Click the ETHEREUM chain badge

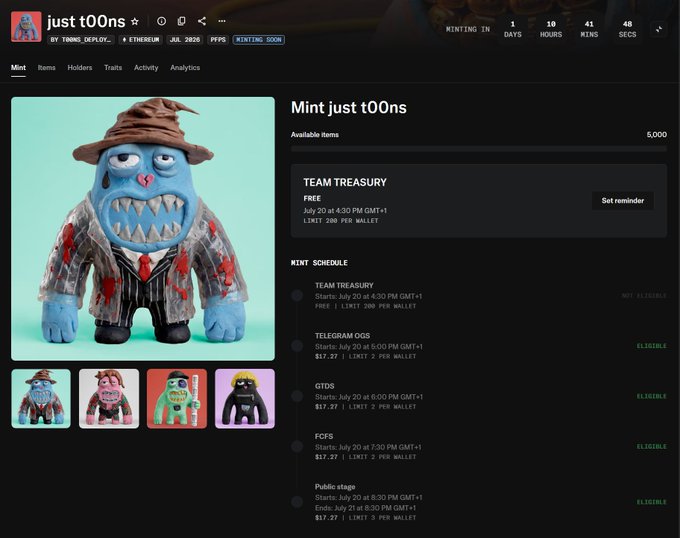click(141, 40)
